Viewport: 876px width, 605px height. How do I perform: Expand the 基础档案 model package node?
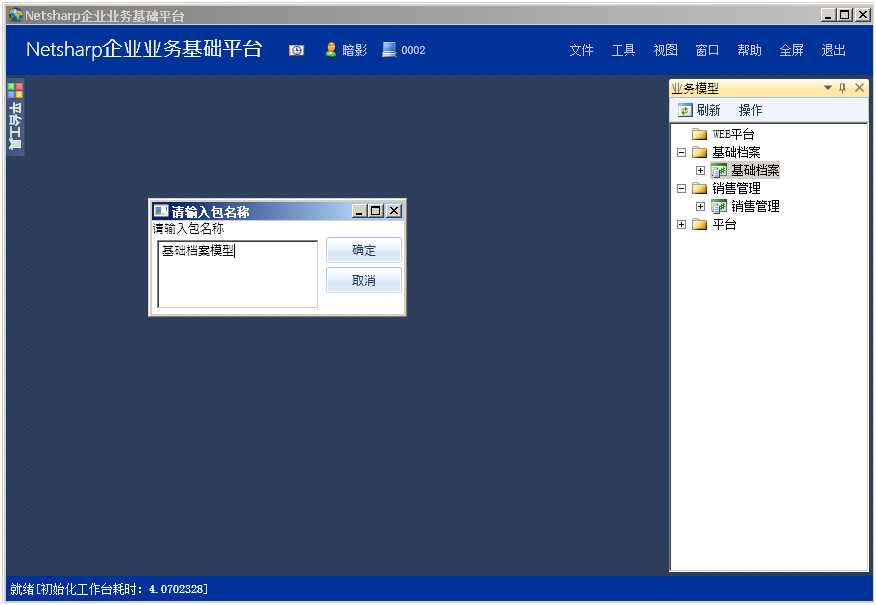coord(700,170)
